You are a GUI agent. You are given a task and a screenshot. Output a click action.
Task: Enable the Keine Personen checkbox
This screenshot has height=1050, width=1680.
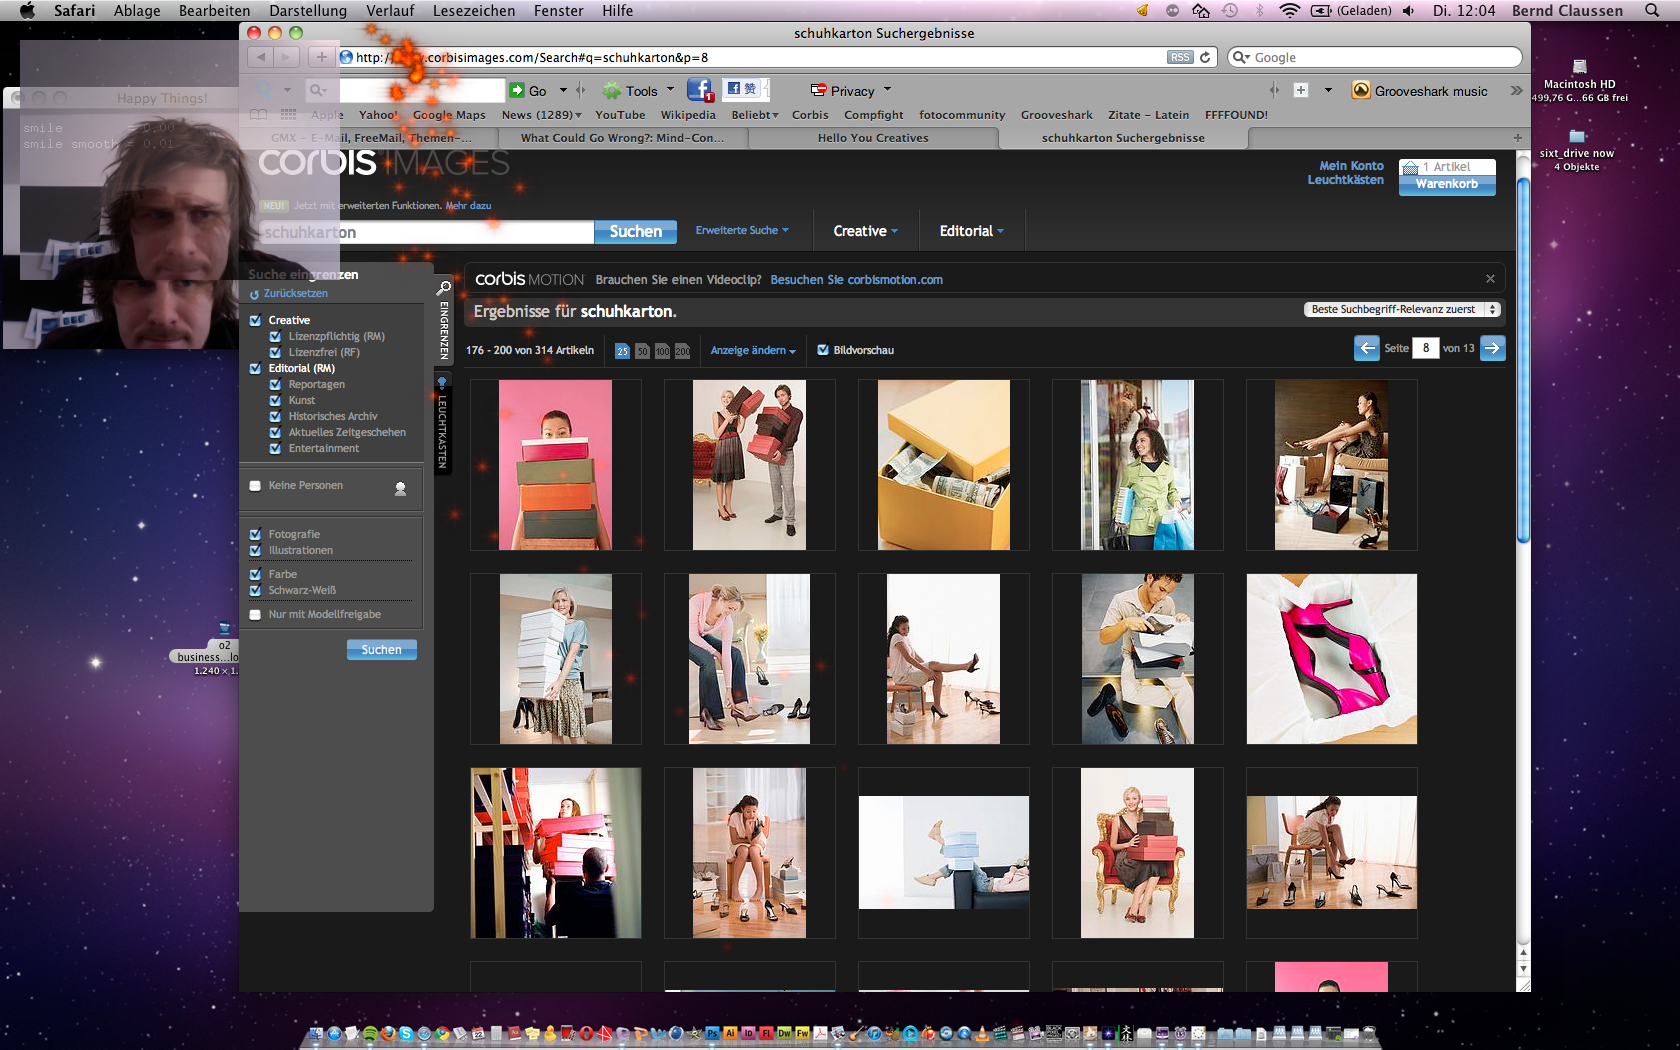click(256, 486)
